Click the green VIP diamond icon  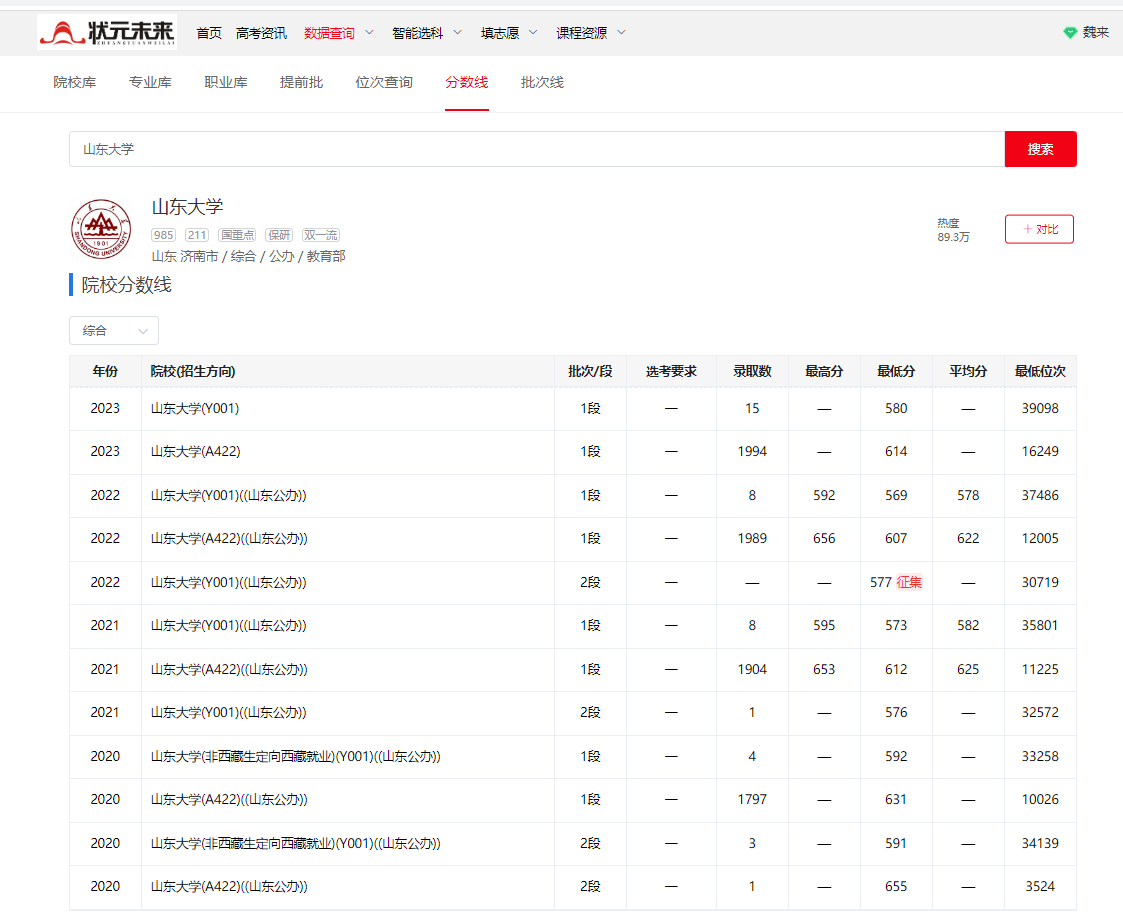click(x=1070, y=33)
